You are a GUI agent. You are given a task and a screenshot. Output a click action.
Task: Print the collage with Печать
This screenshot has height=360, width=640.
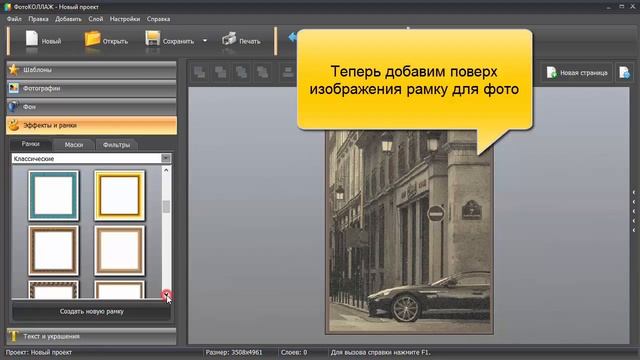click(241, 40)
